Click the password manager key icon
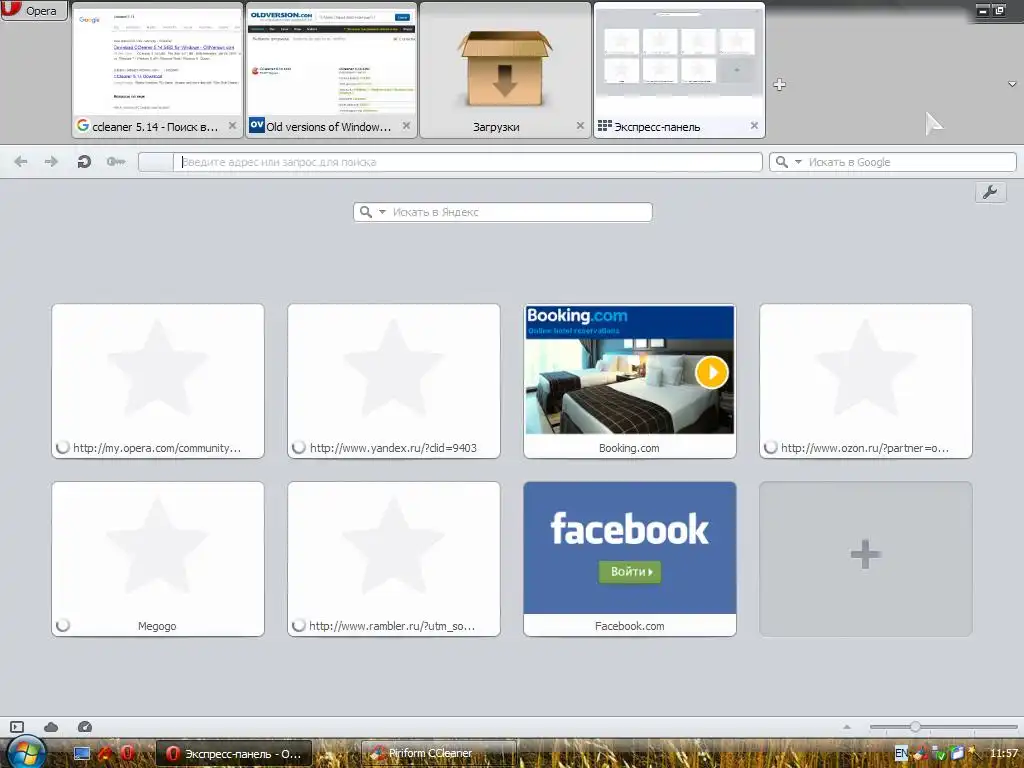 [x=116, y=161]
